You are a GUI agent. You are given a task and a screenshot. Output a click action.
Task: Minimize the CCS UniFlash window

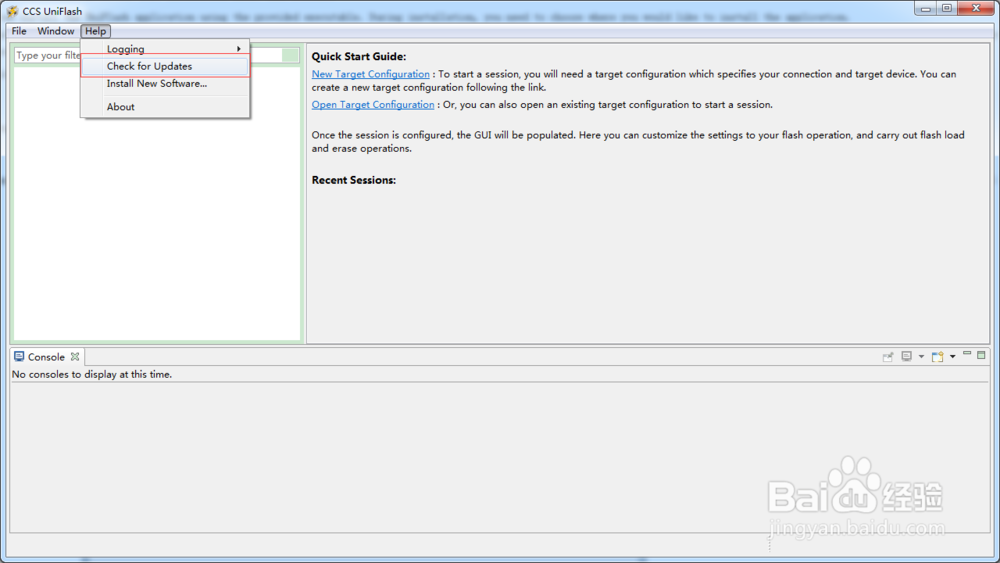tap(925, 9)
